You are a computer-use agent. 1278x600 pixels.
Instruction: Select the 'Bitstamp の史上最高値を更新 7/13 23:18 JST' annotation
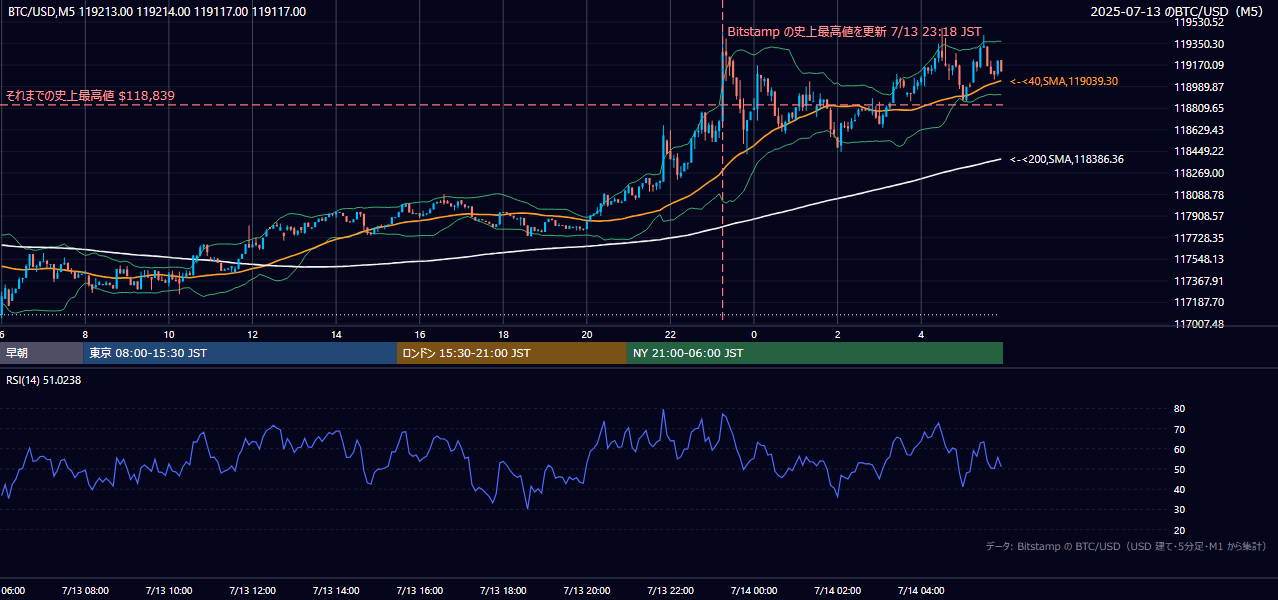tap(854, 31)
